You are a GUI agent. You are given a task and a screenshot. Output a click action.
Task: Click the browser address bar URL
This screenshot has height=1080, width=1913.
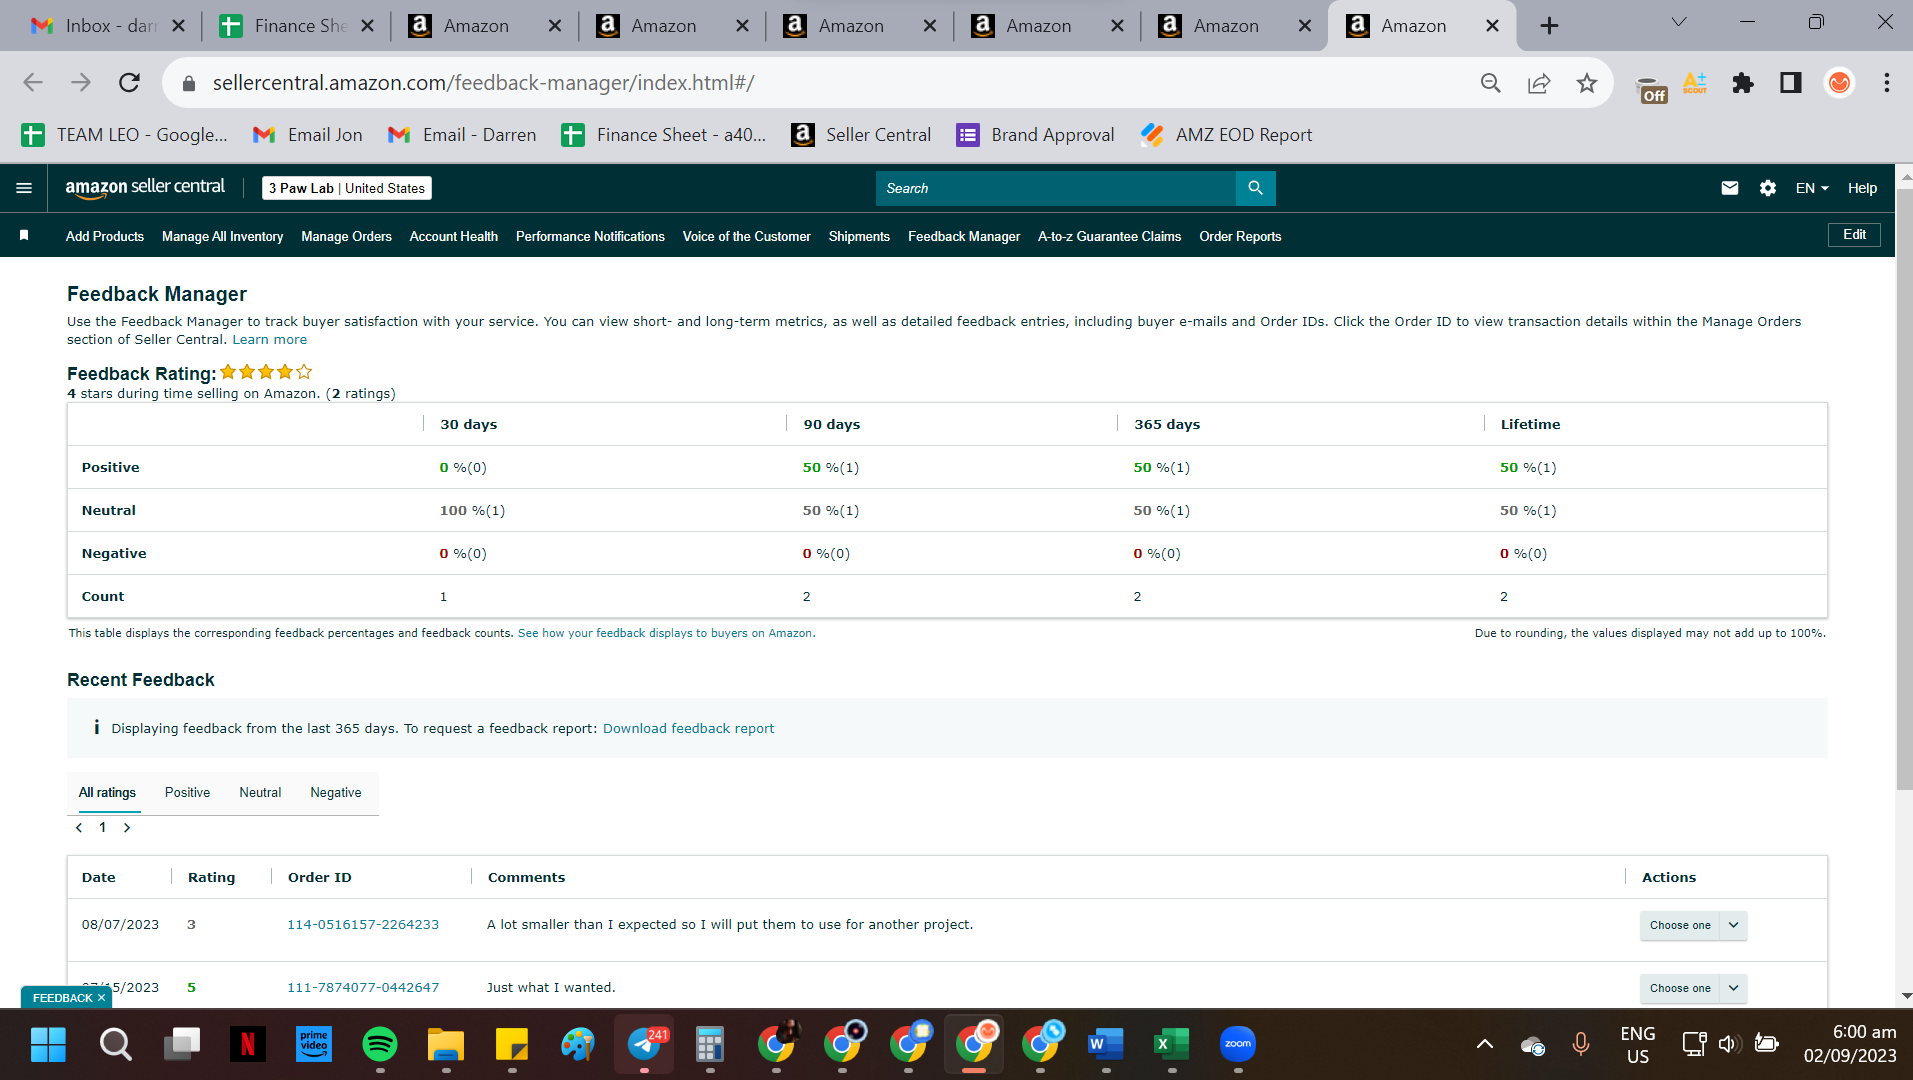[483, 83]
